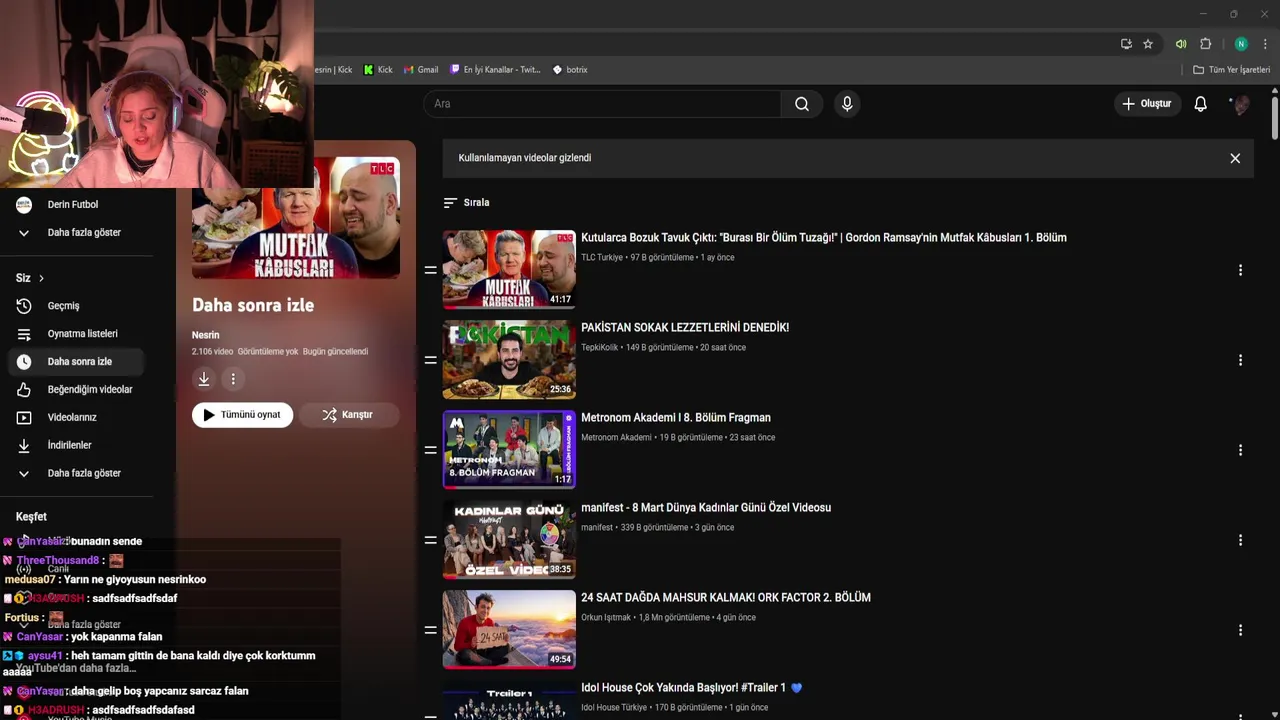Click the Tümünü oynat button
Viewport: 1280px width, 720px height.
tap(242, 415)
